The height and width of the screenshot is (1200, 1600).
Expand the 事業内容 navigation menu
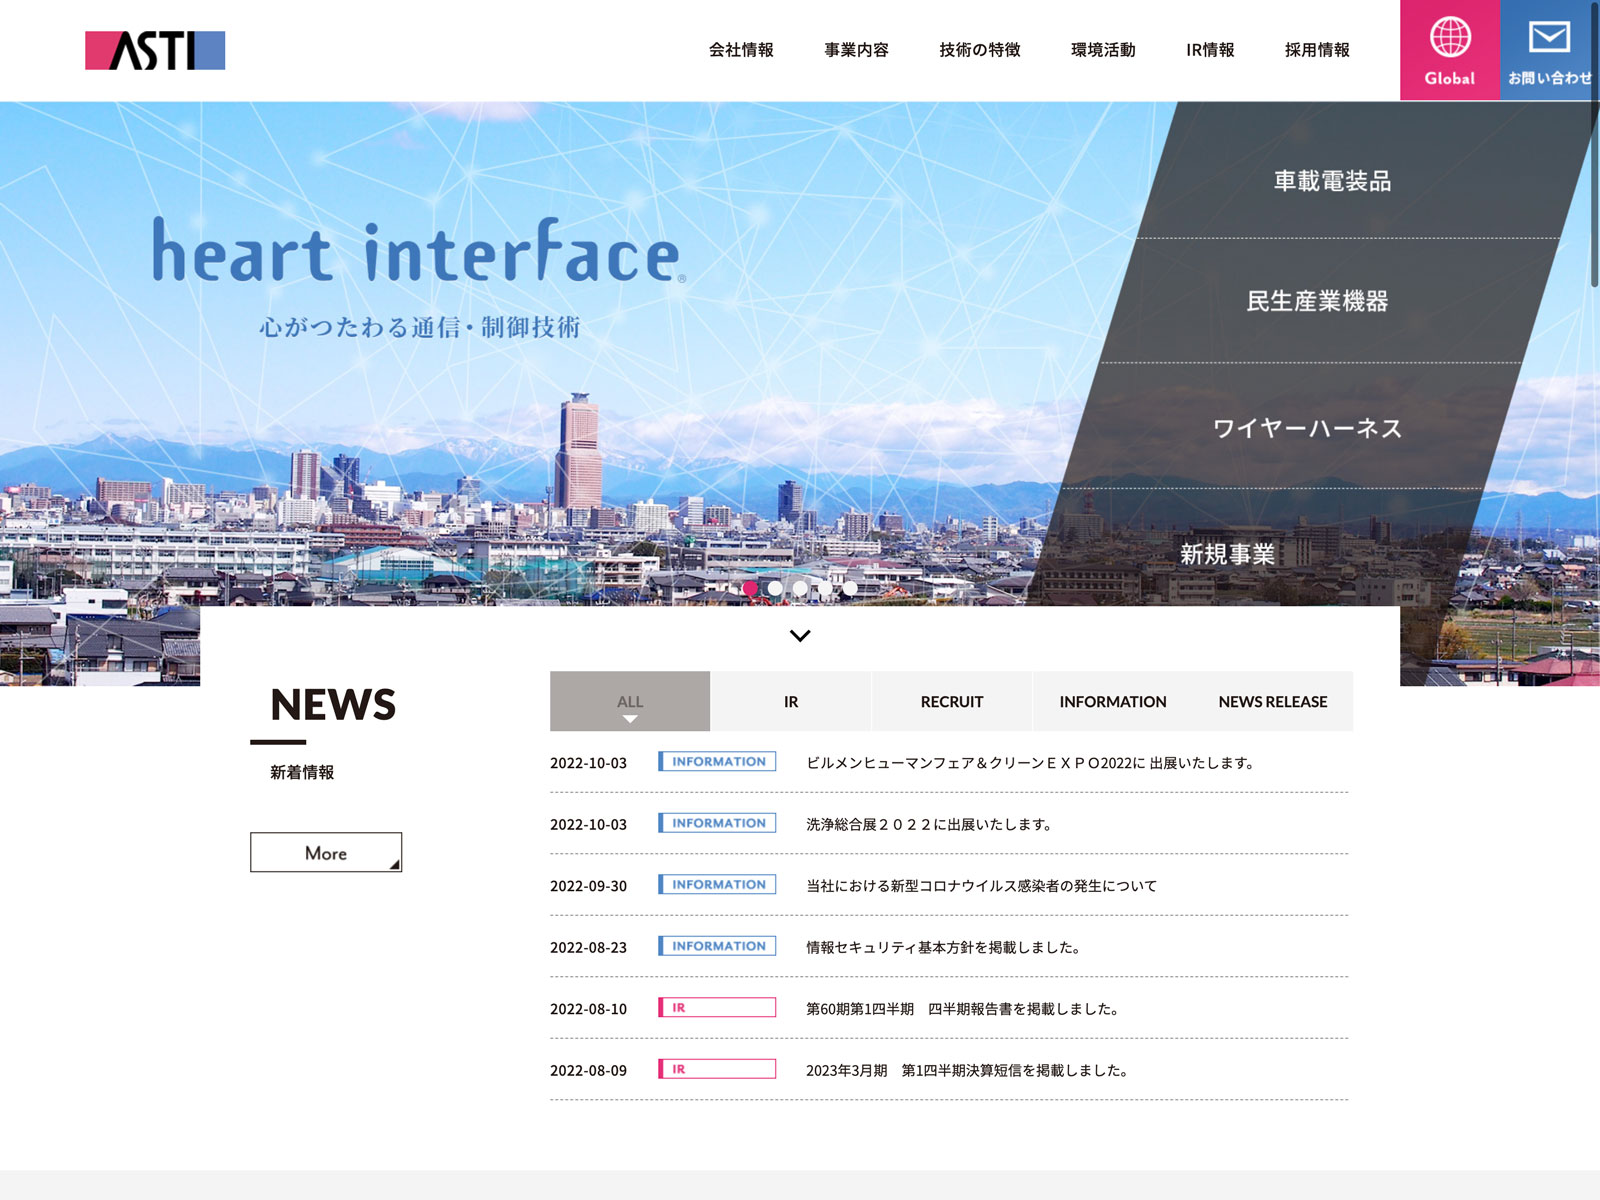point(856,50)
